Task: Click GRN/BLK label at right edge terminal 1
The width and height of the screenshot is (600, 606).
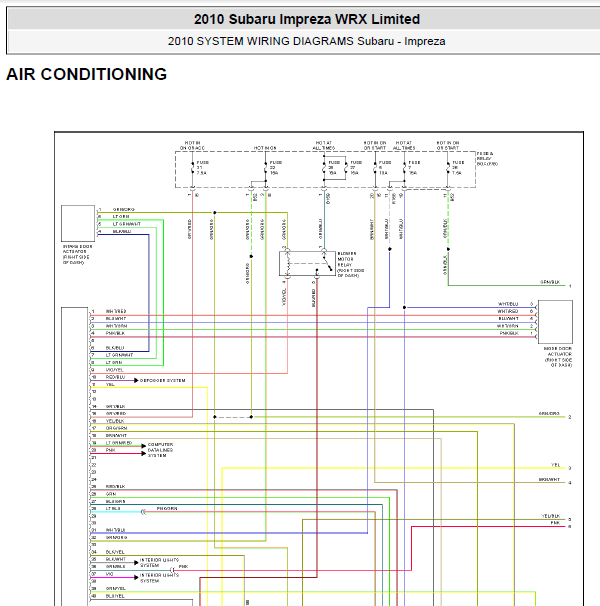Action: point(550,282)
